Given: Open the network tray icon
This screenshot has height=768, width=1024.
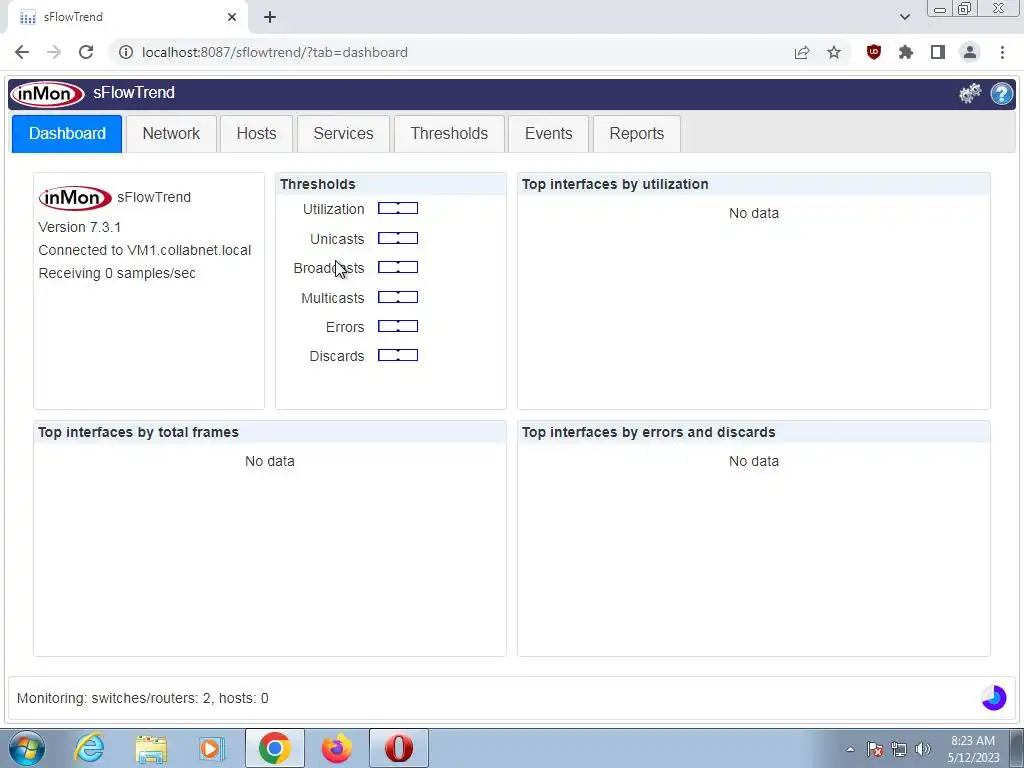Looking at the screenshot, I should [899, 749].
